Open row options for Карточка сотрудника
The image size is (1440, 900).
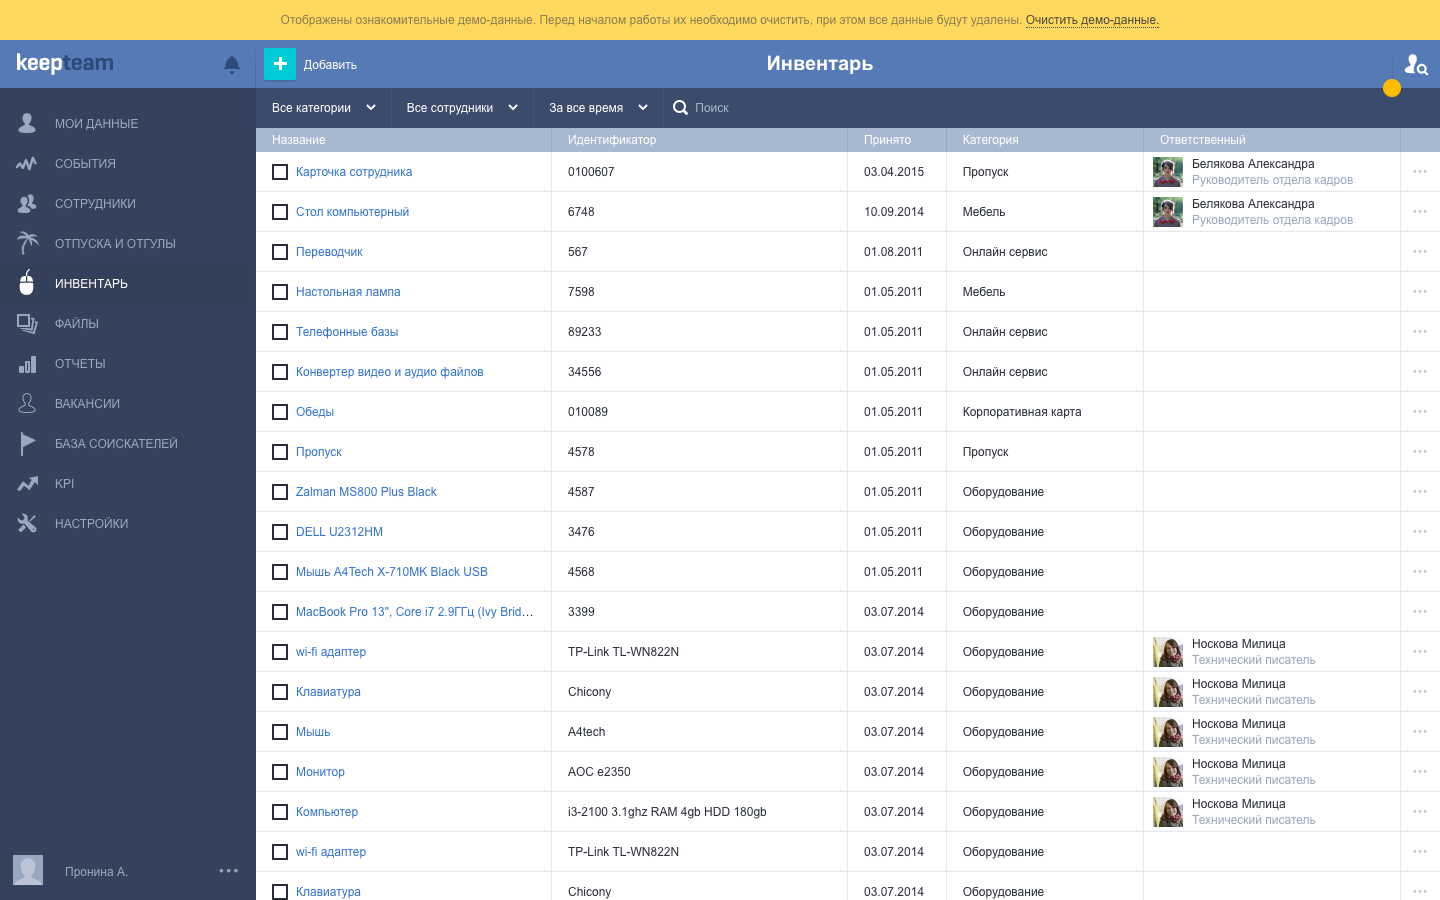[1419, 172]
